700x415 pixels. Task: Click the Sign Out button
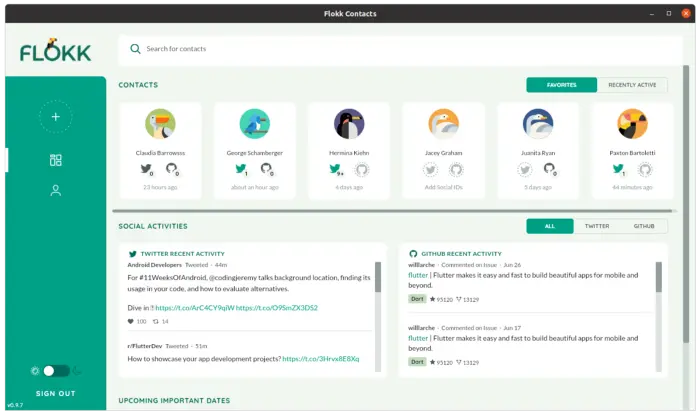[x=55, y=394]
